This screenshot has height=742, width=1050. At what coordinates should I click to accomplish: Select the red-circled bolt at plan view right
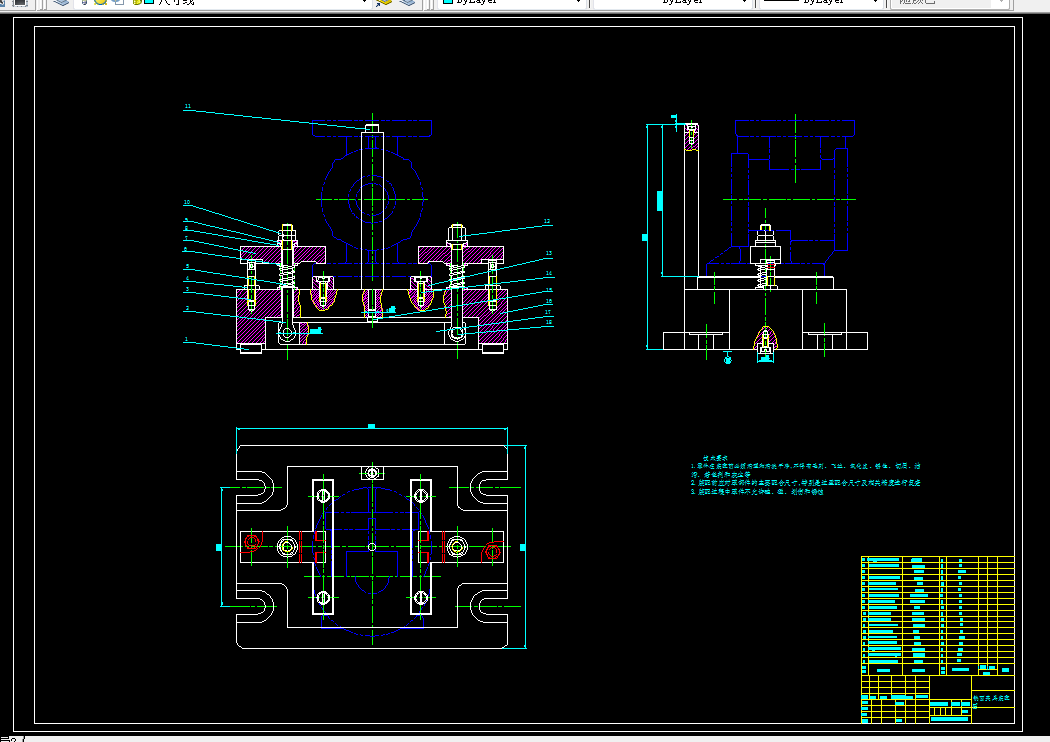[492, 551]
